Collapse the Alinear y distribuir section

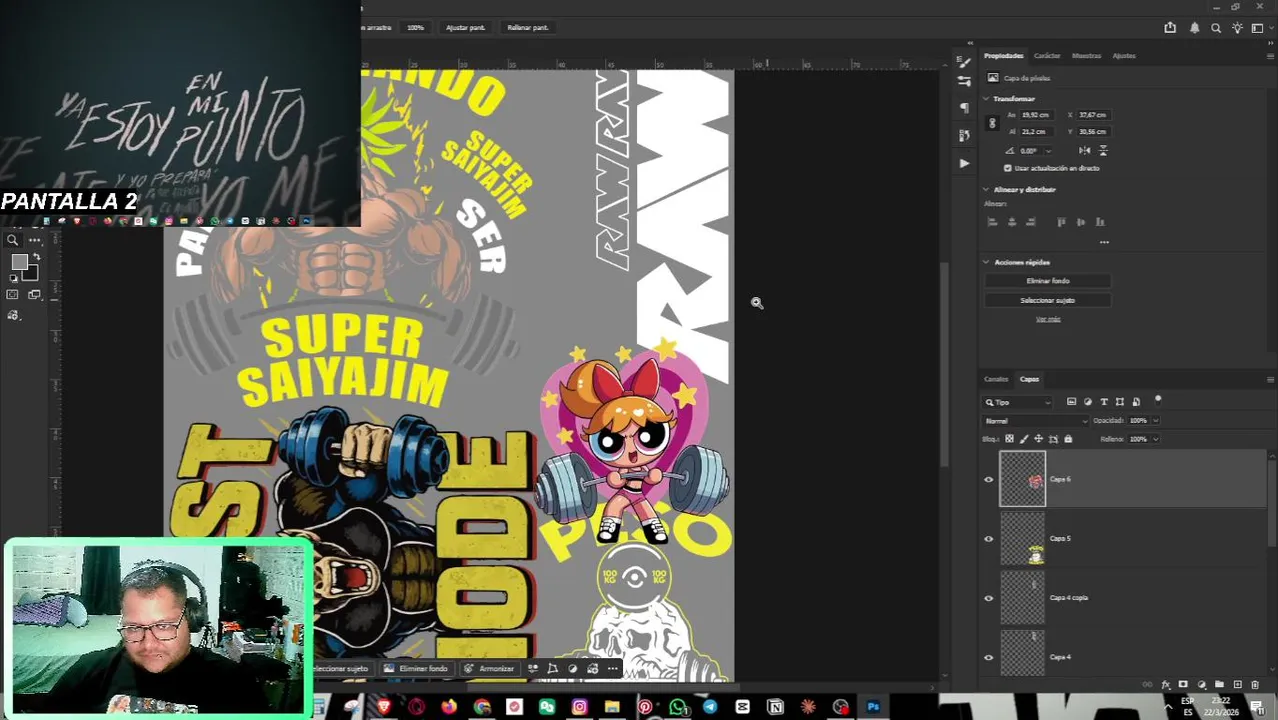(986, 189)
